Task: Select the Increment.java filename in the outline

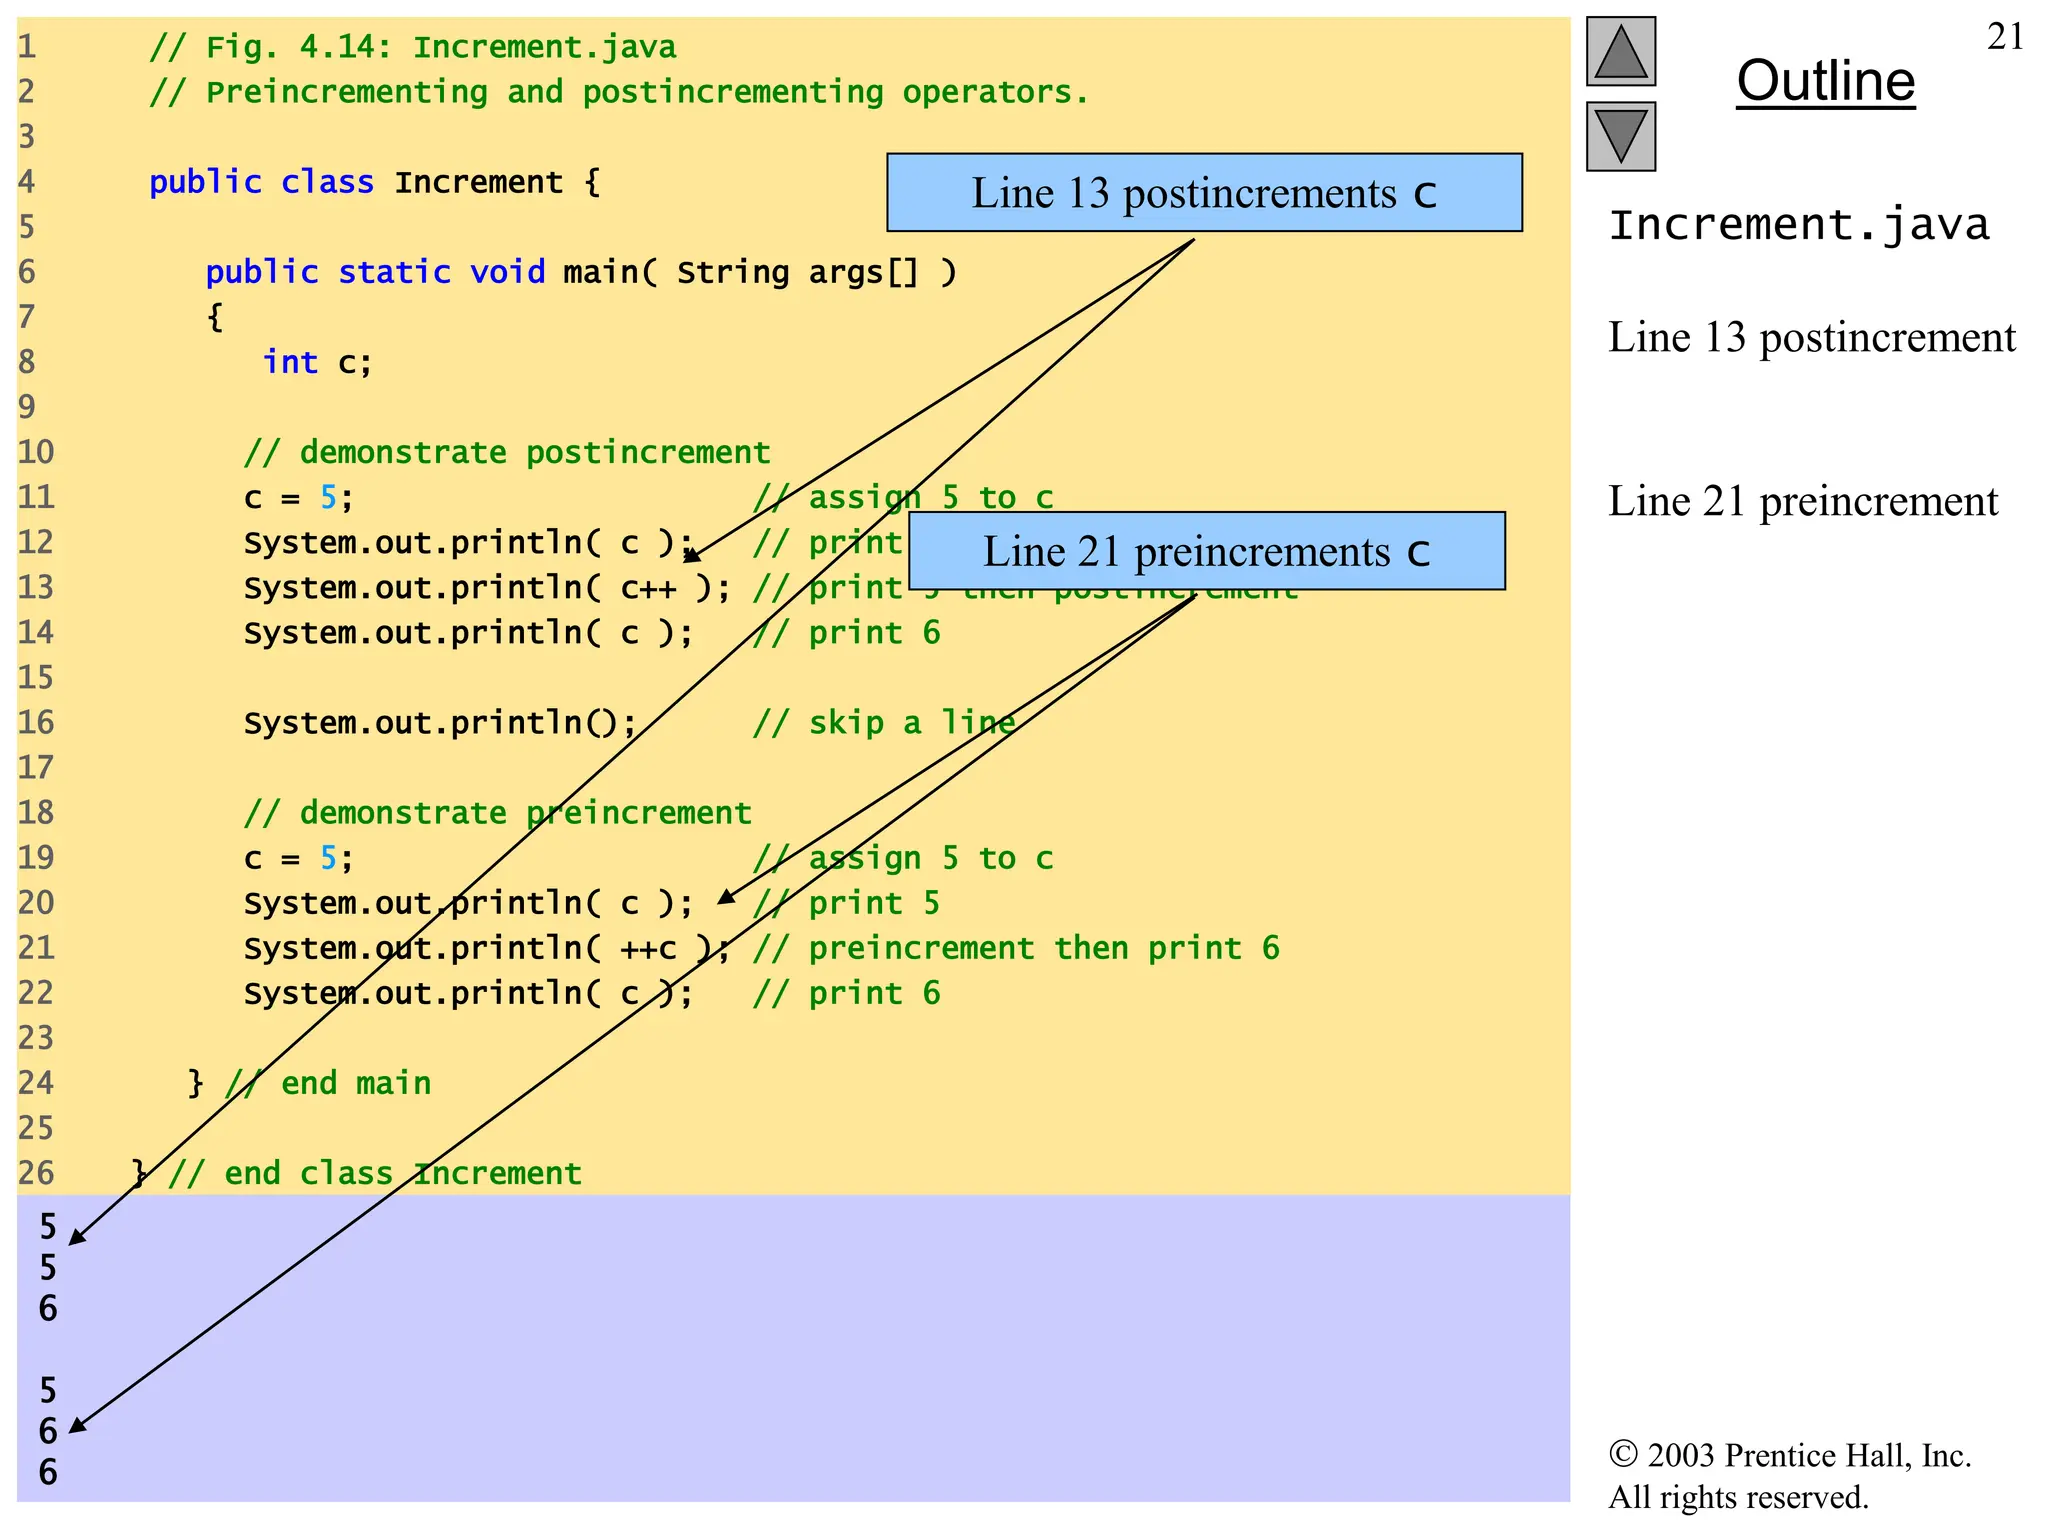Action: (1799, 224)
